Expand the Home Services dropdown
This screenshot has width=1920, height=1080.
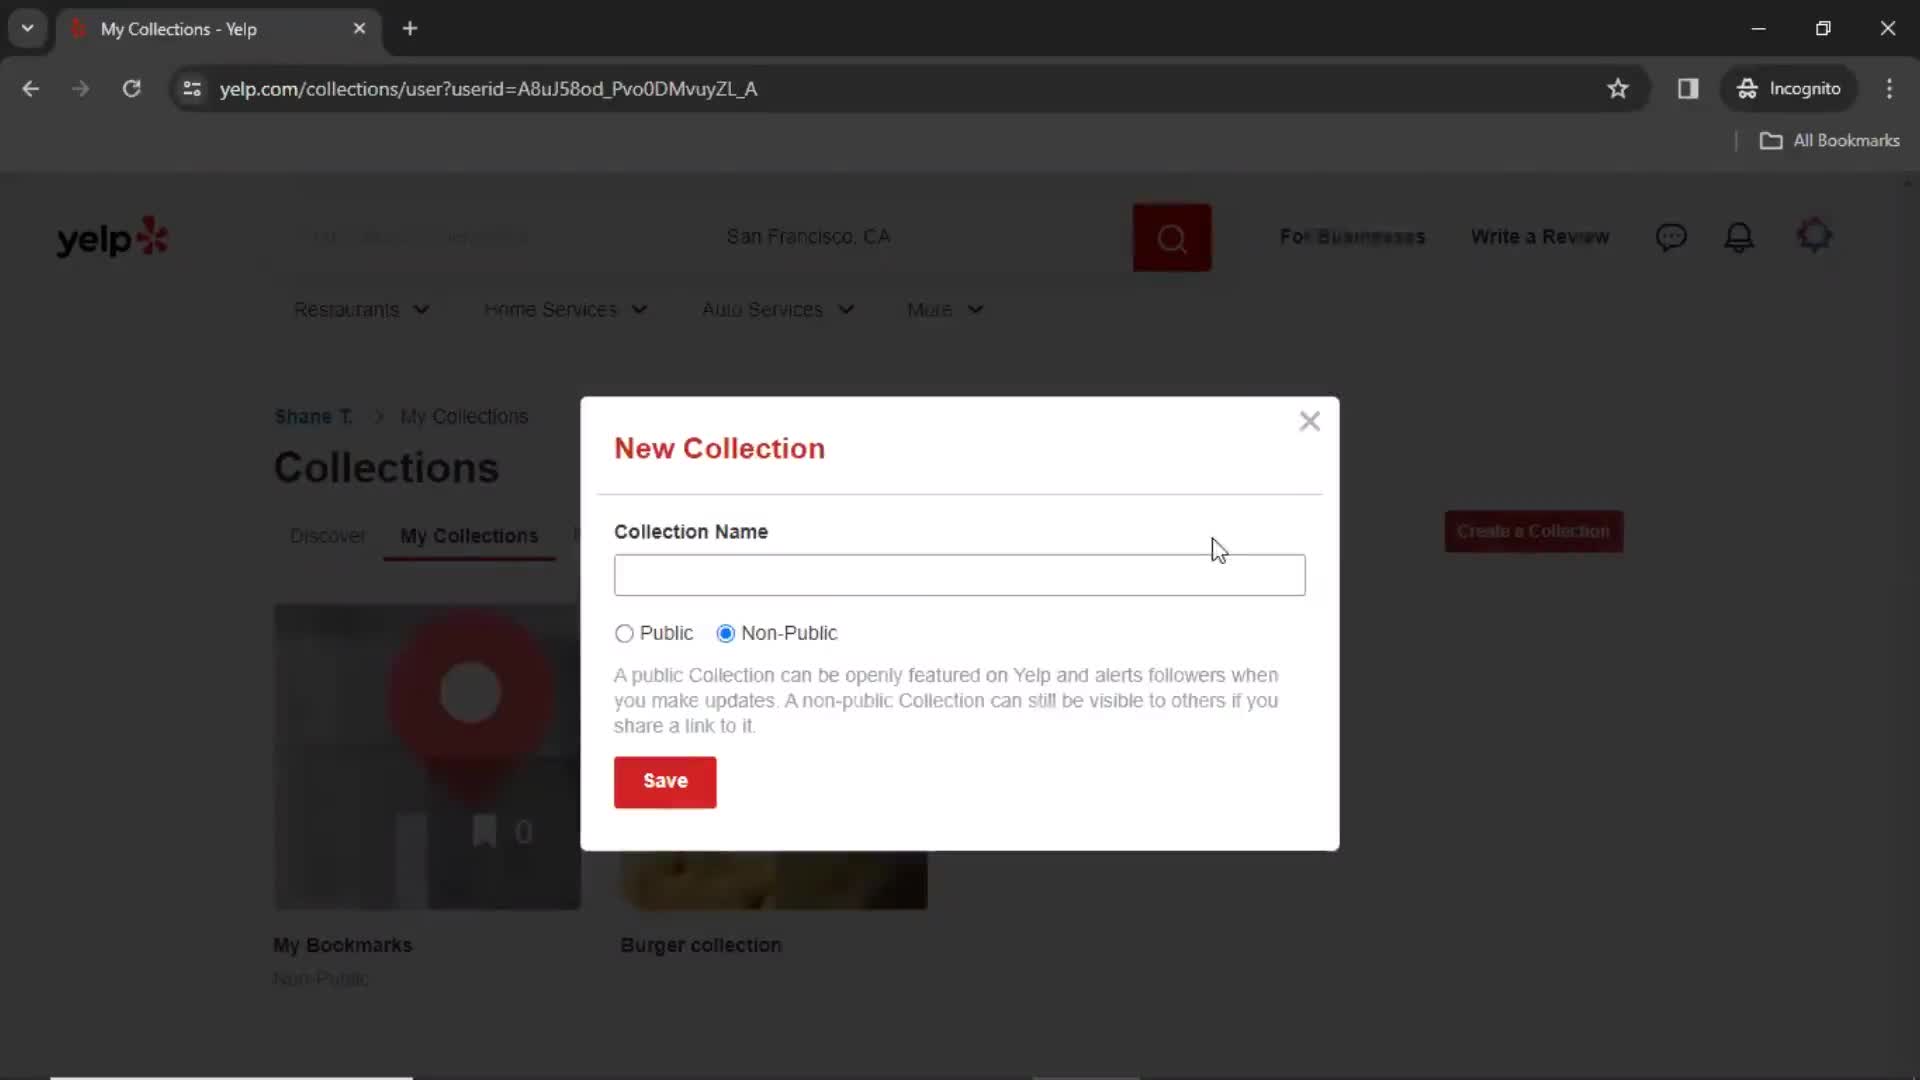point(564,309)
